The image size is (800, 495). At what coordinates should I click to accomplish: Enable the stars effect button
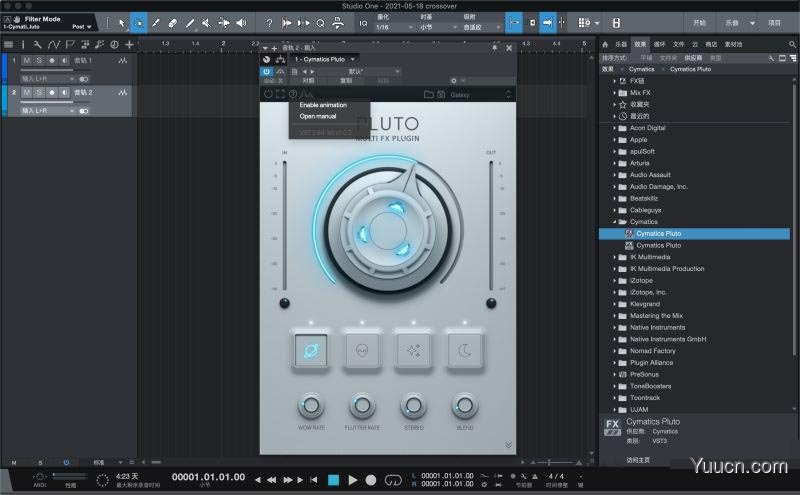click(x=413, y=351)
